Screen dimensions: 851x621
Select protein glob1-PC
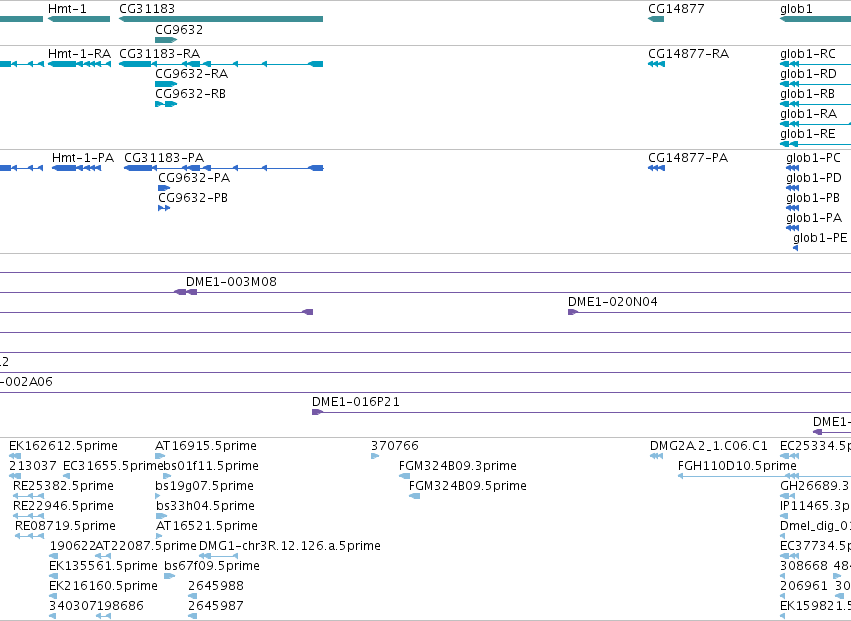(814, 158)
